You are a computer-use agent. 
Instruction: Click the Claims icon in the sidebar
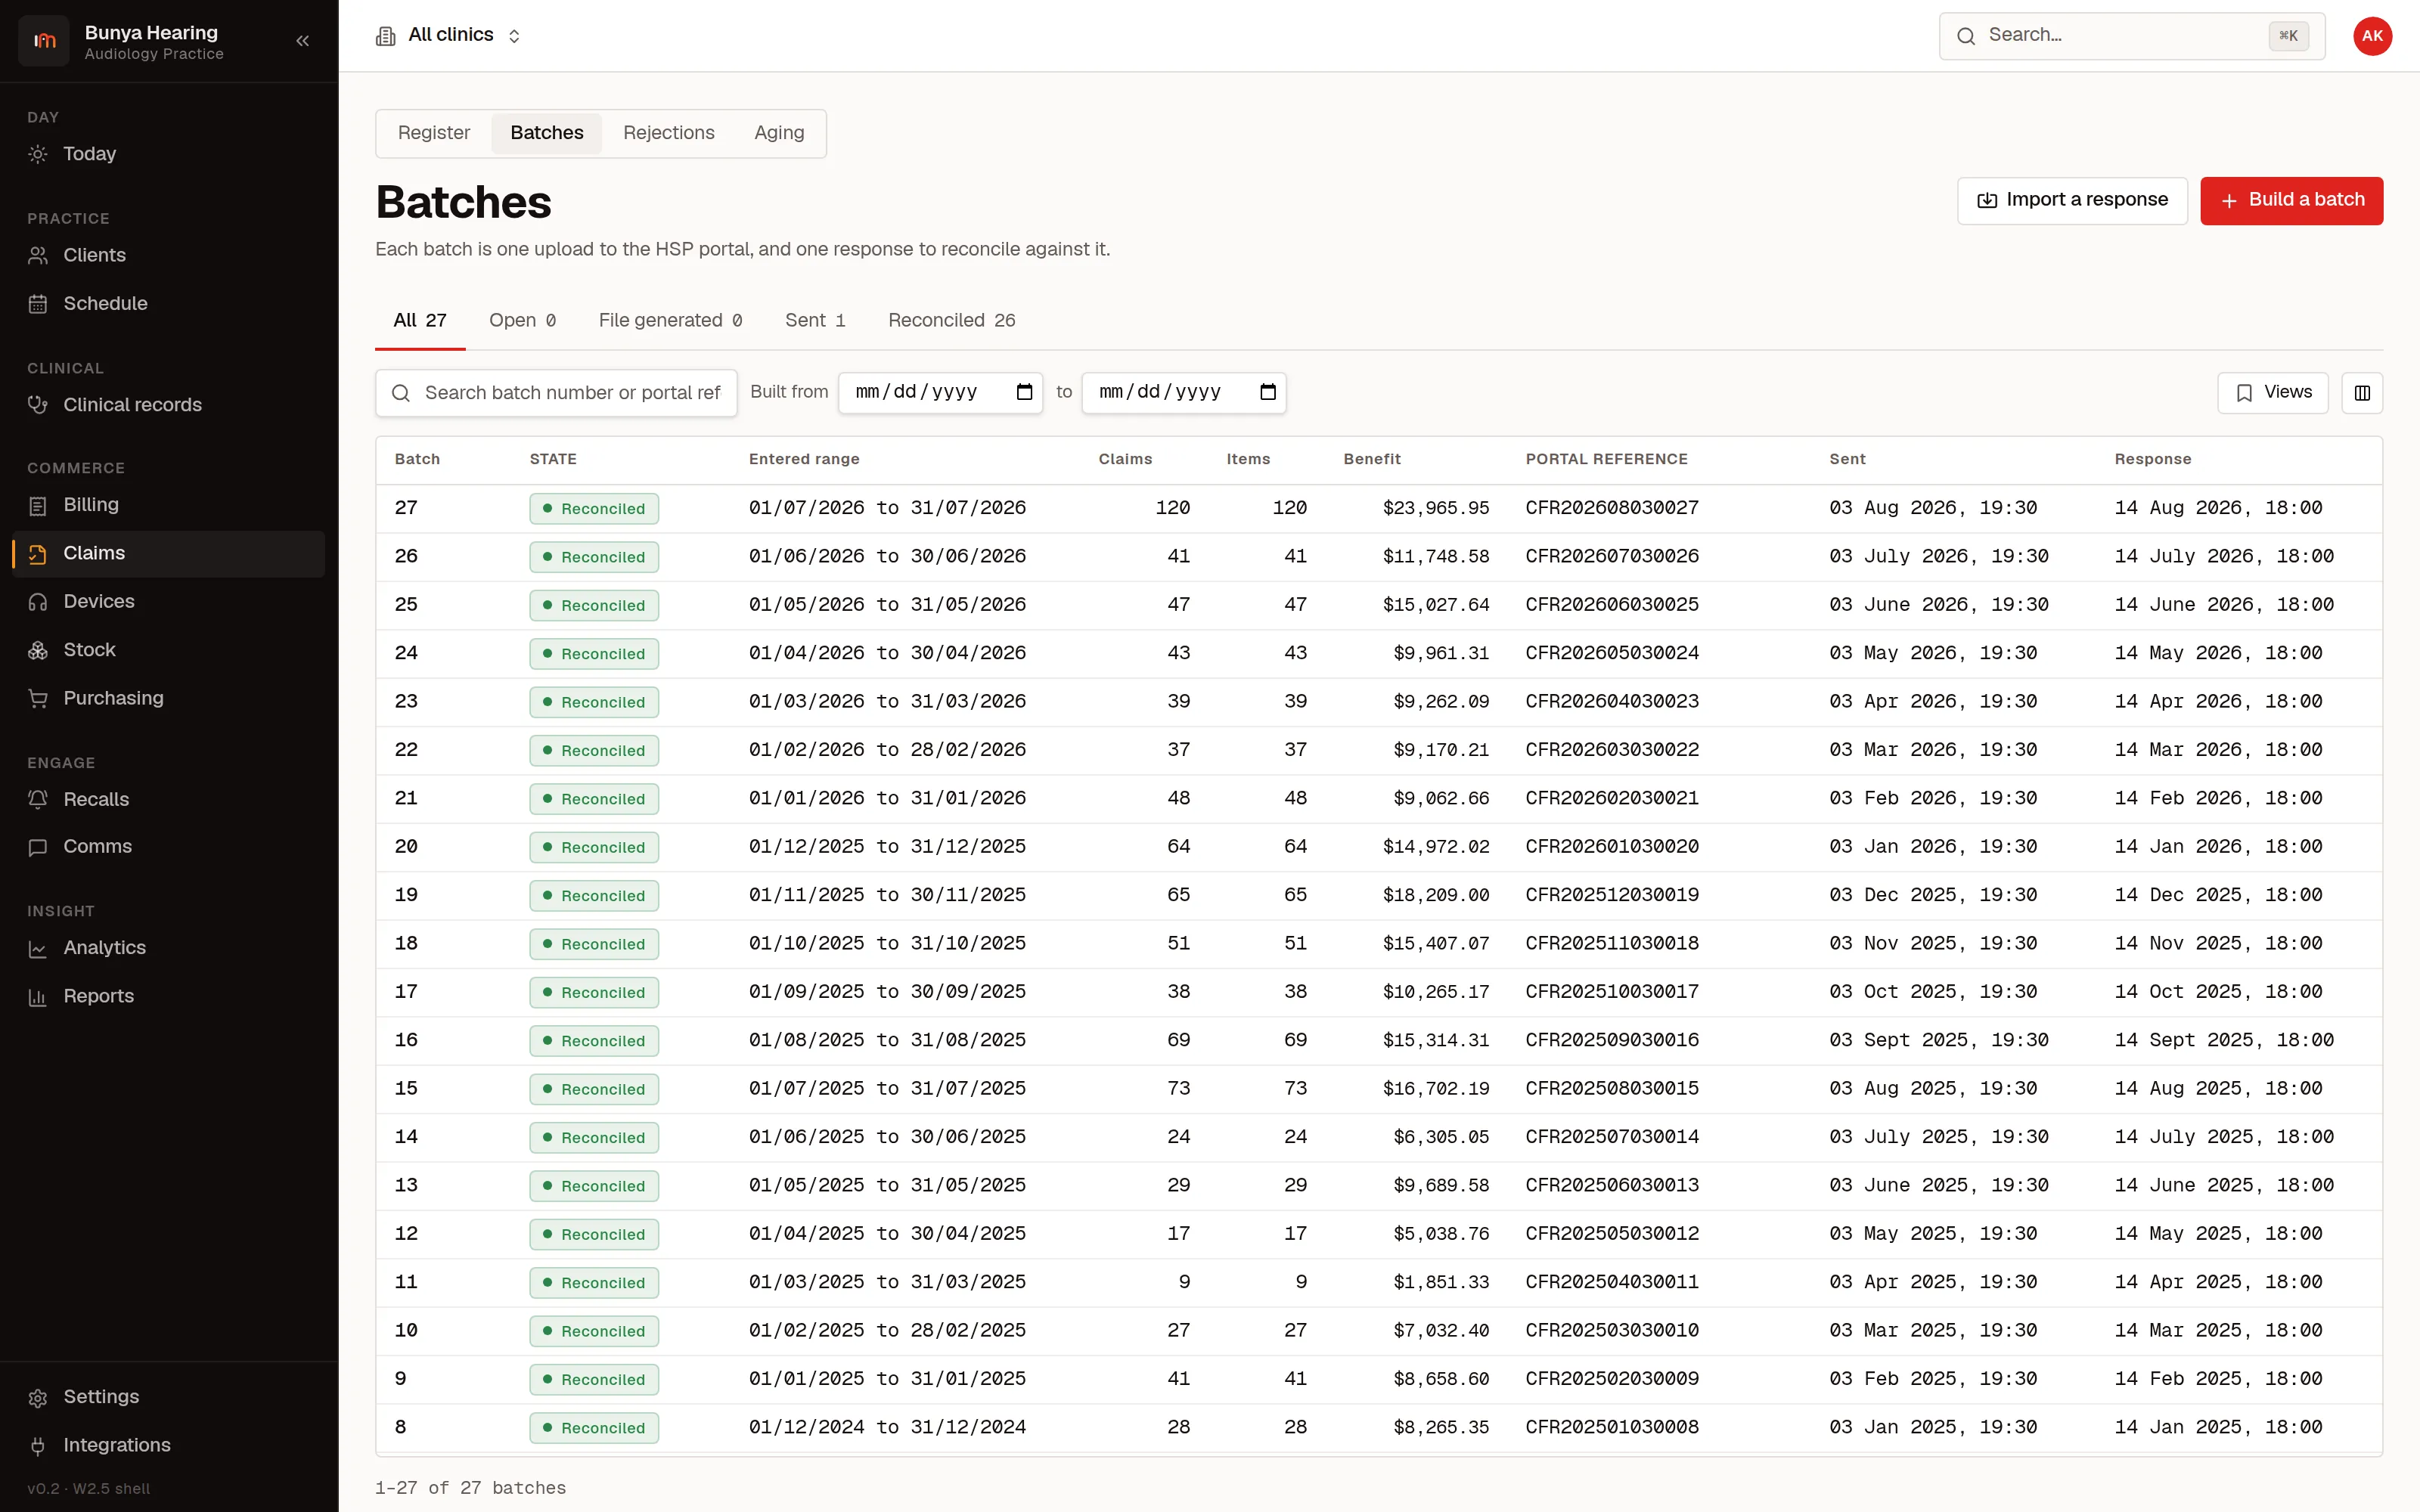38,554
